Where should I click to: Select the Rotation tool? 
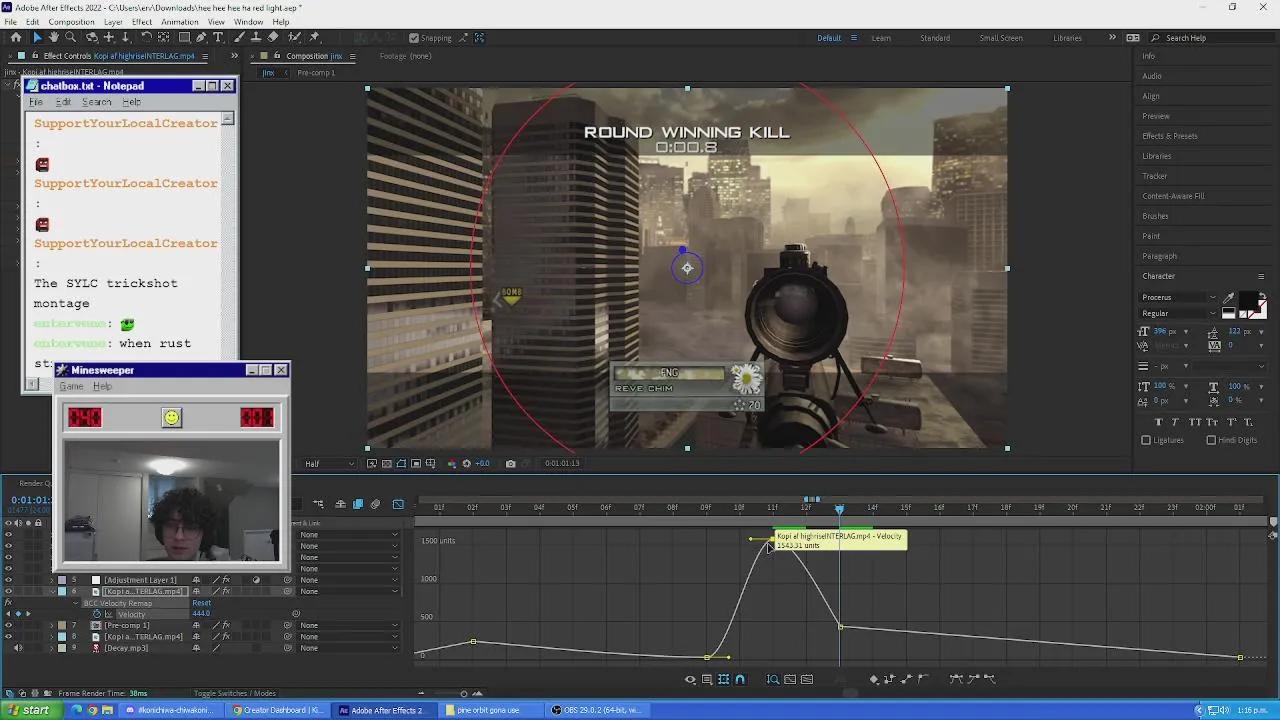click(146, 37)
